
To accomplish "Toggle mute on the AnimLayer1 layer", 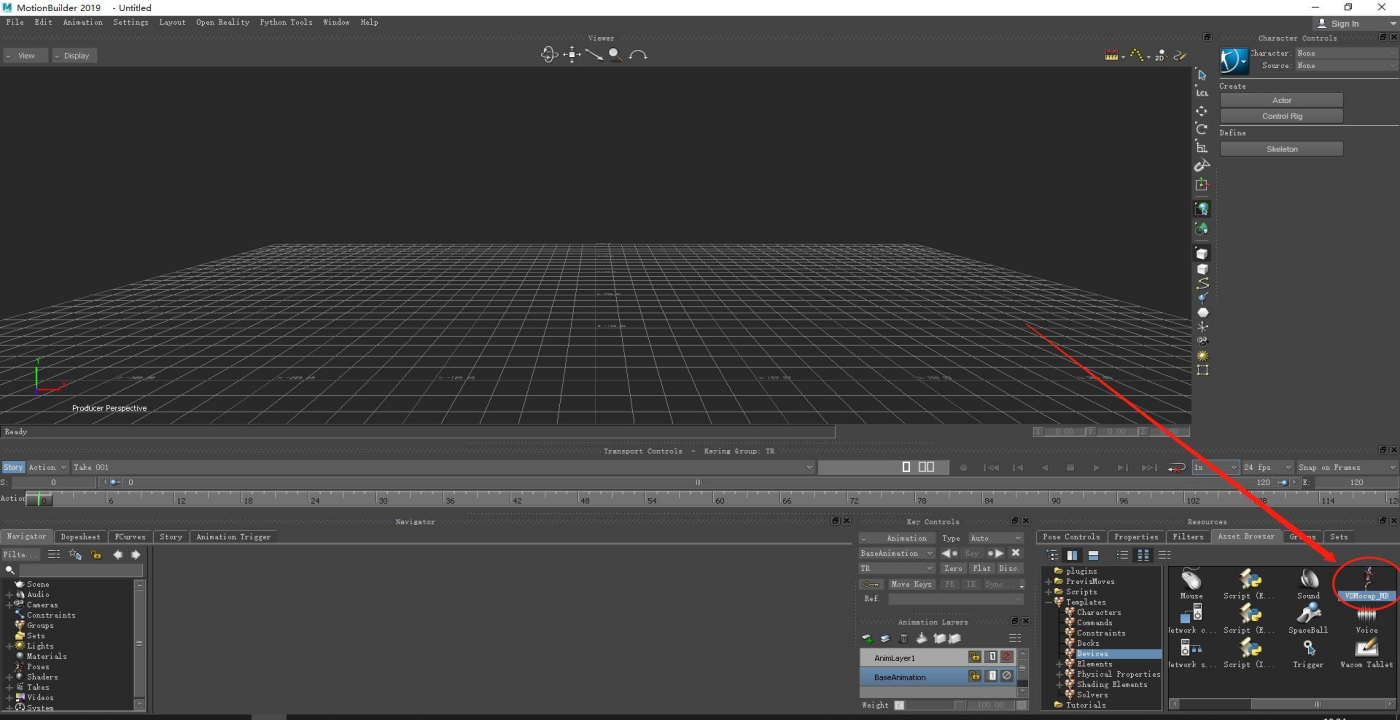I will 1007,657.
